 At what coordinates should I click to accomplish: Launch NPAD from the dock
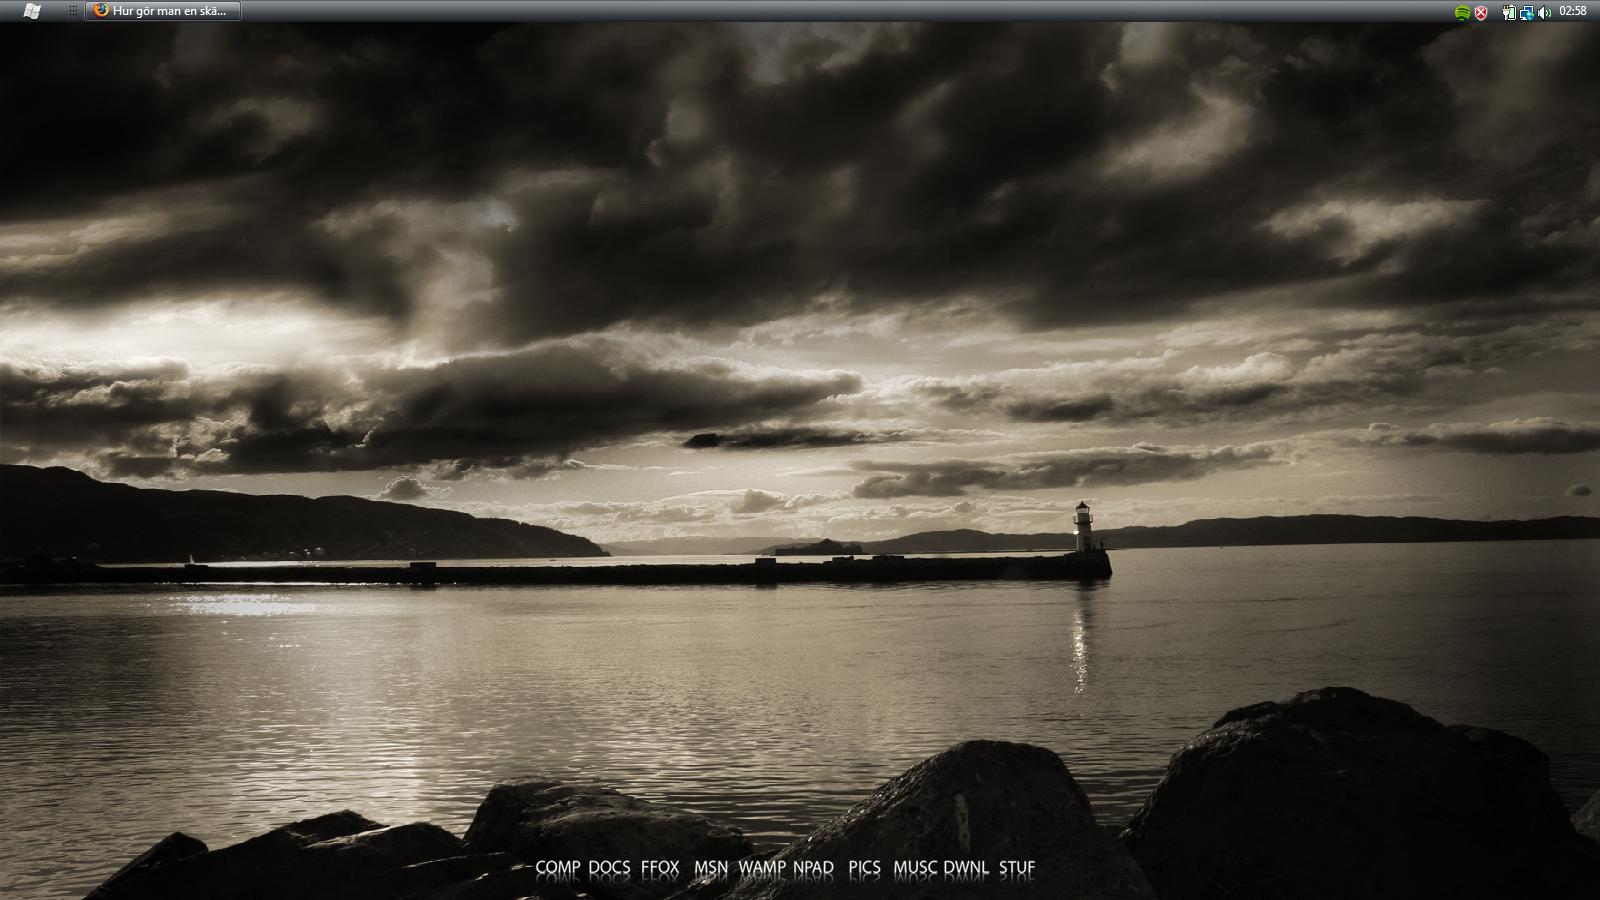click(813, 867)
